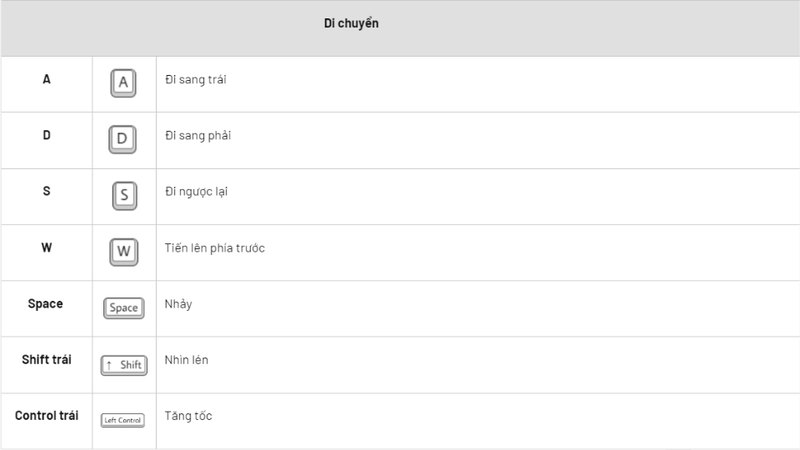This screenshot has height=450, width=800.
Task: Click the "Đi sang trái" description text
Action: click(196, 79)
